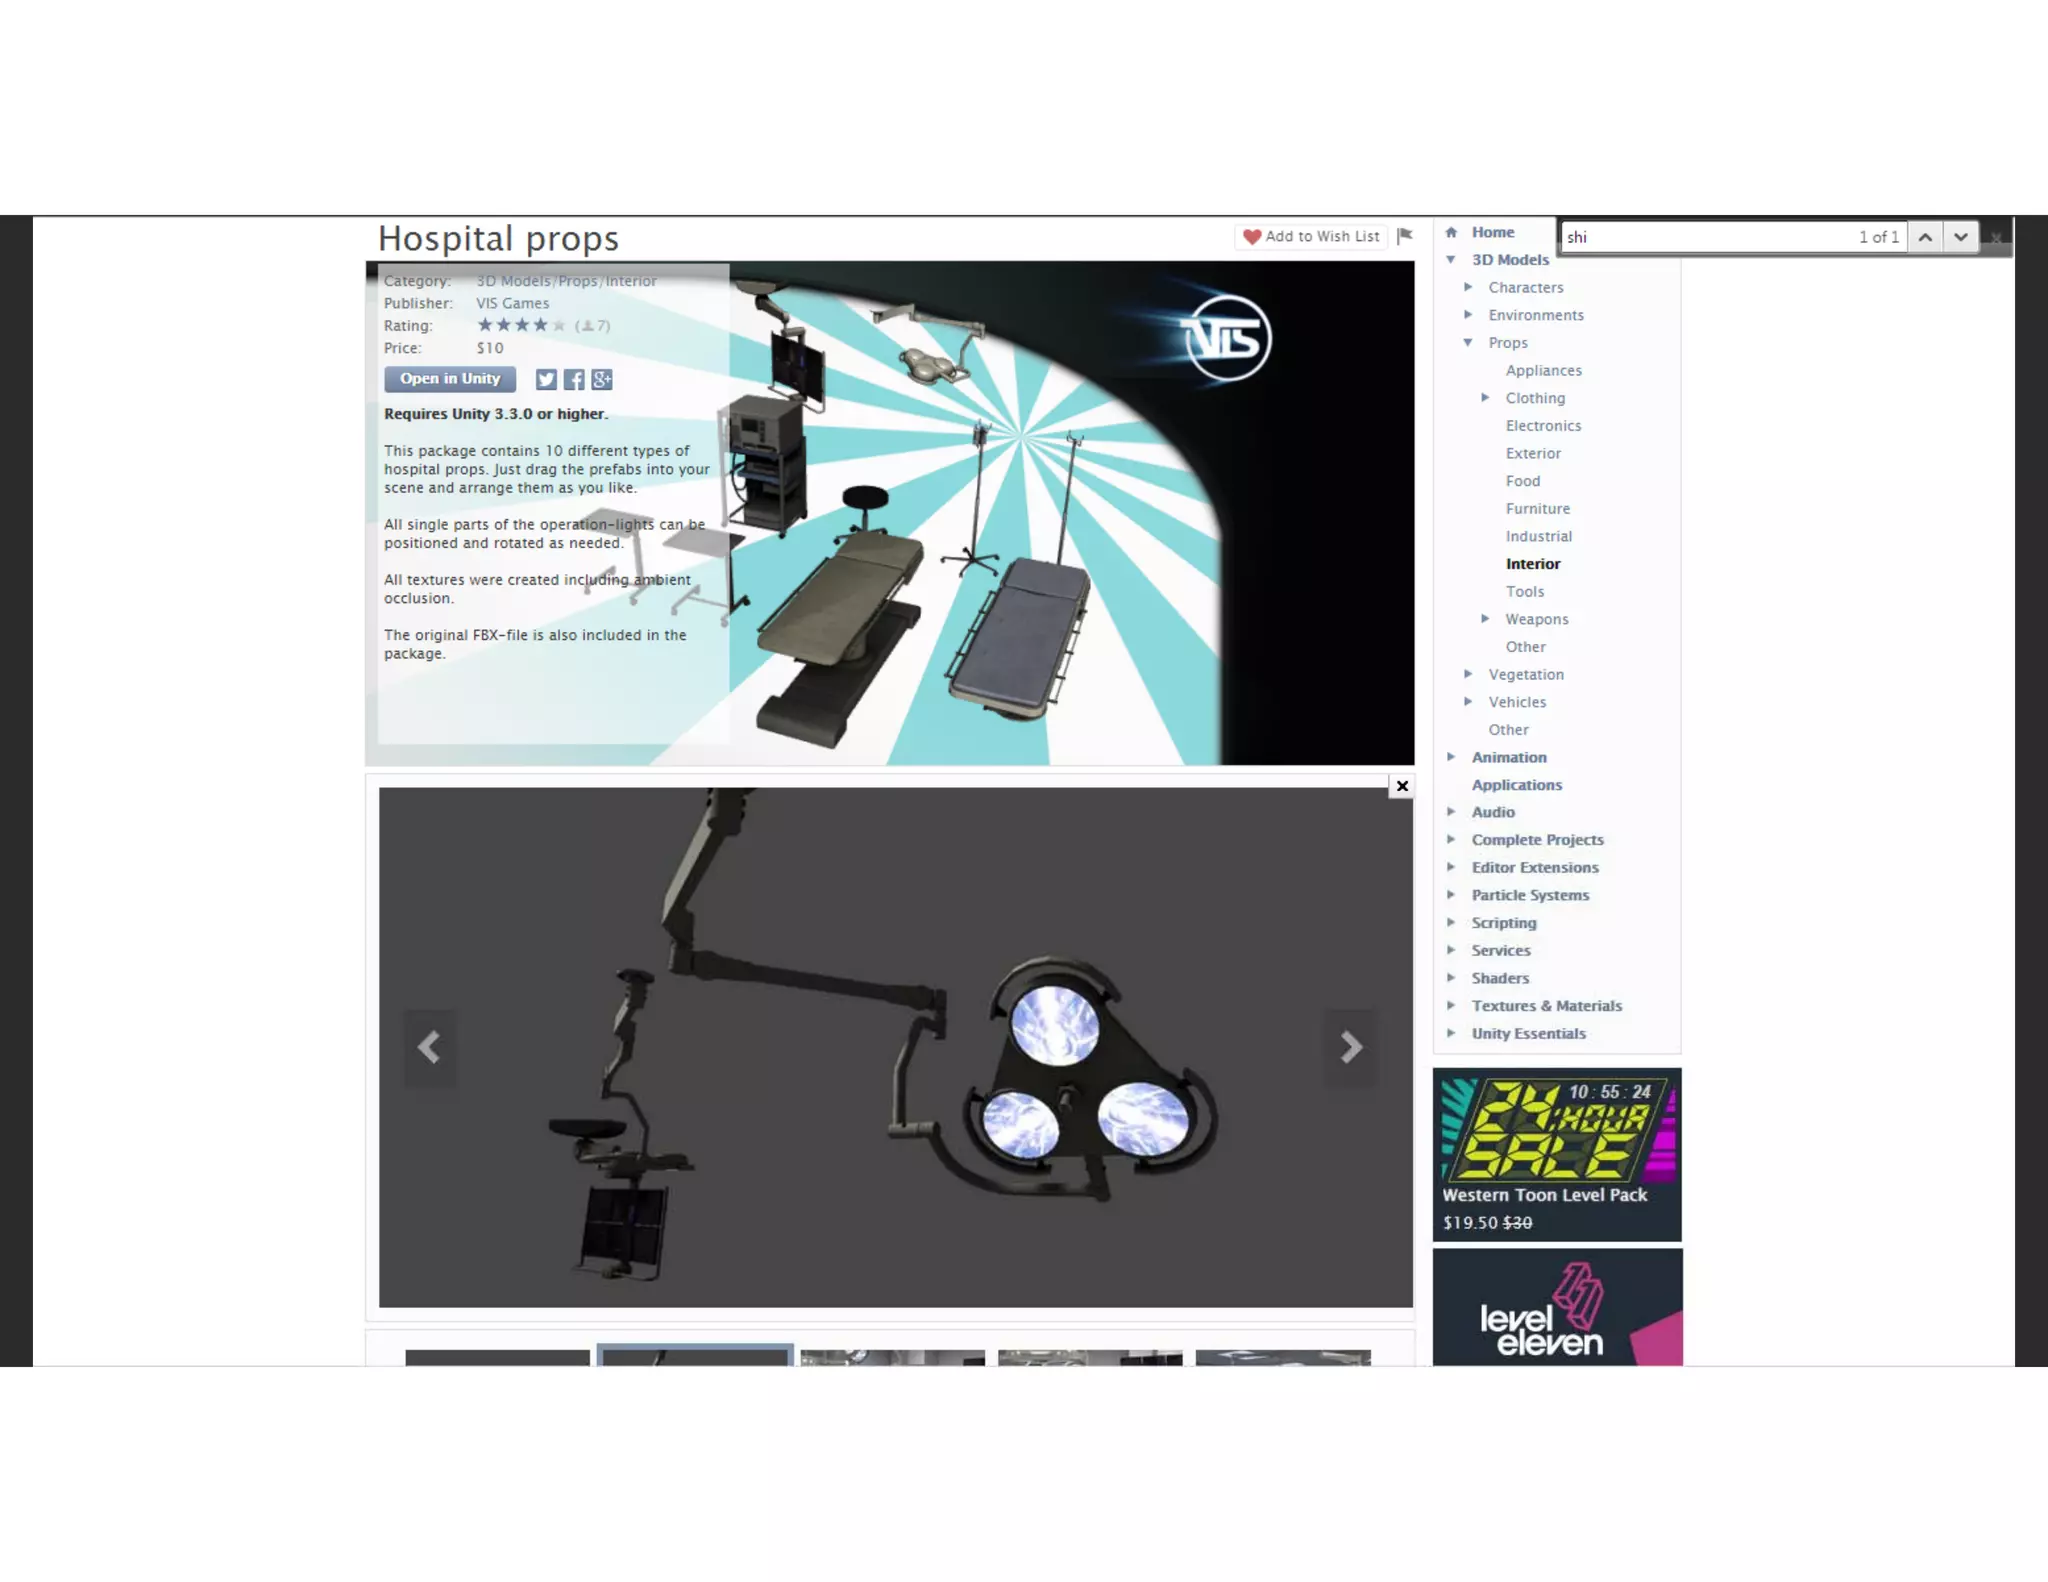Add the asset to Wish List
This screenshot has width=2048, height=1582.
coord(1311,236)
